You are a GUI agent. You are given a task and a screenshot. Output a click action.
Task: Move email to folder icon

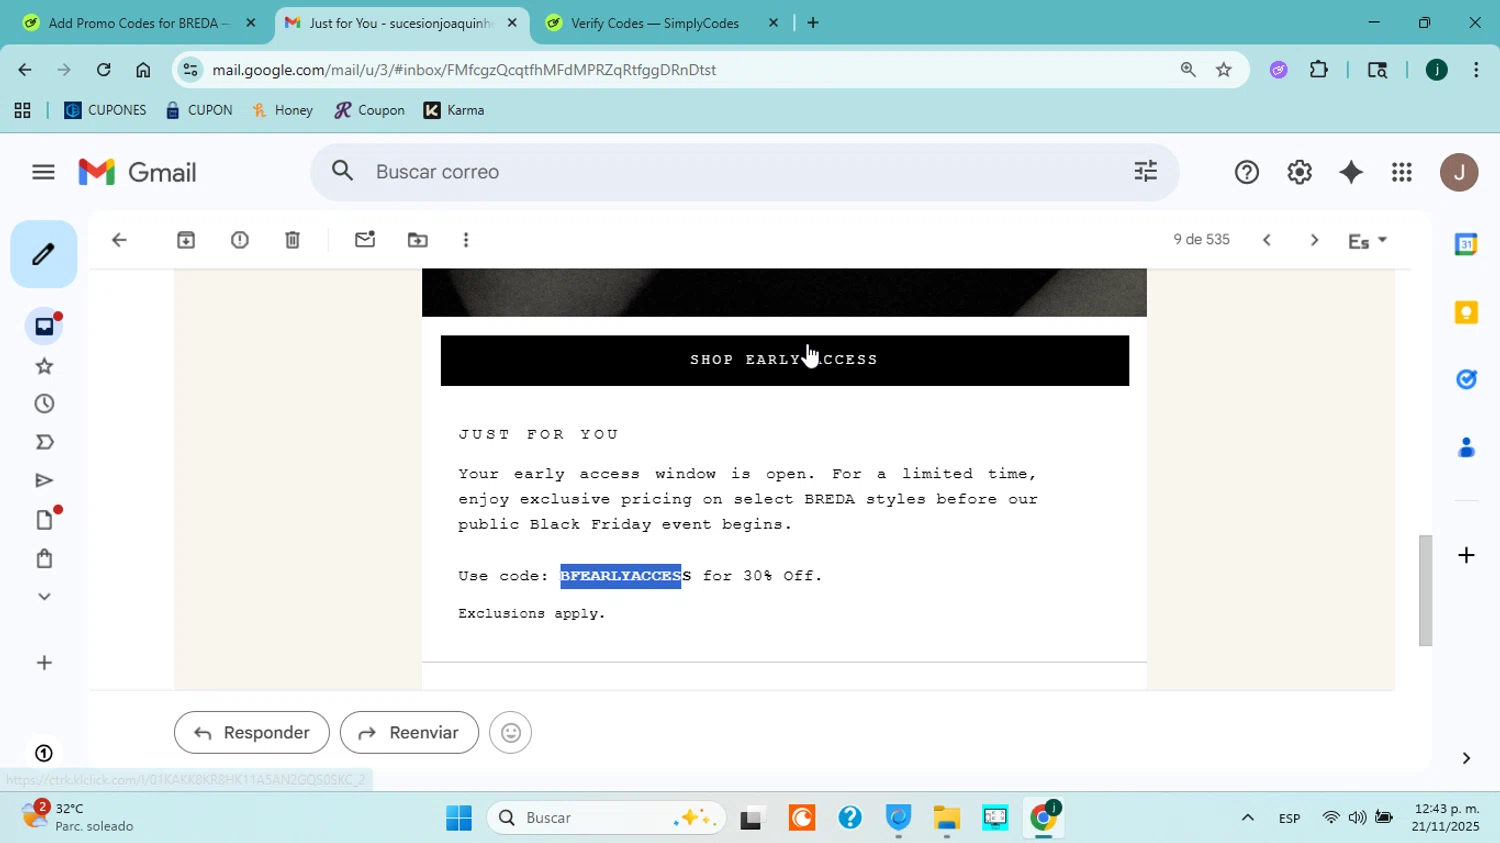pyautogui.click(x=418, y=240)
